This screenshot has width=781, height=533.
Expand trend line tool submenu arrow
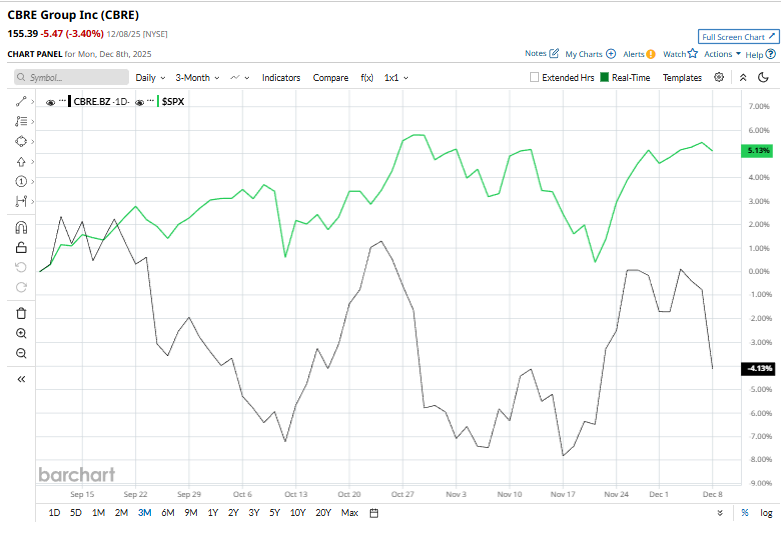(x=32, y=102)
